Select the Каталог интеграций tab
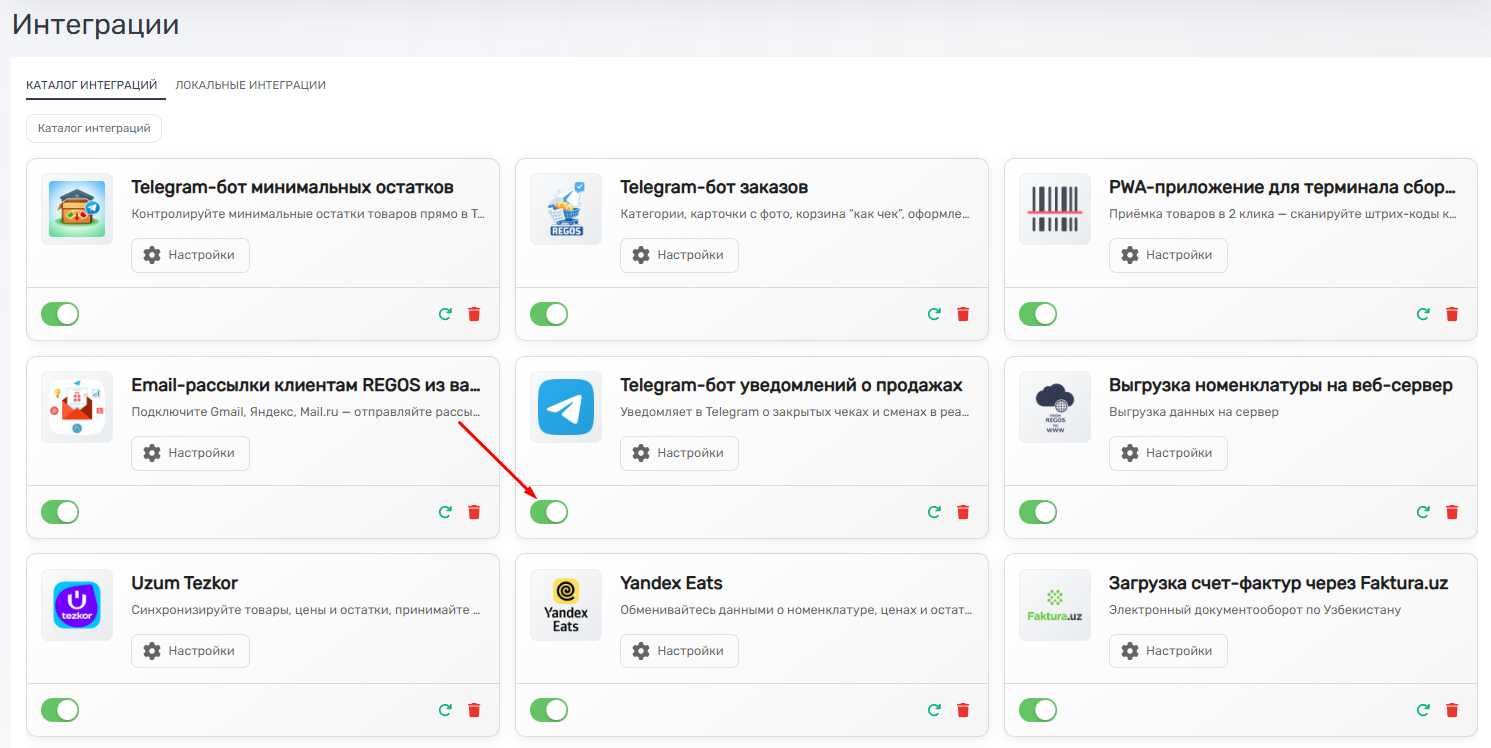The image size is (1491, 748). pos(92,85)
